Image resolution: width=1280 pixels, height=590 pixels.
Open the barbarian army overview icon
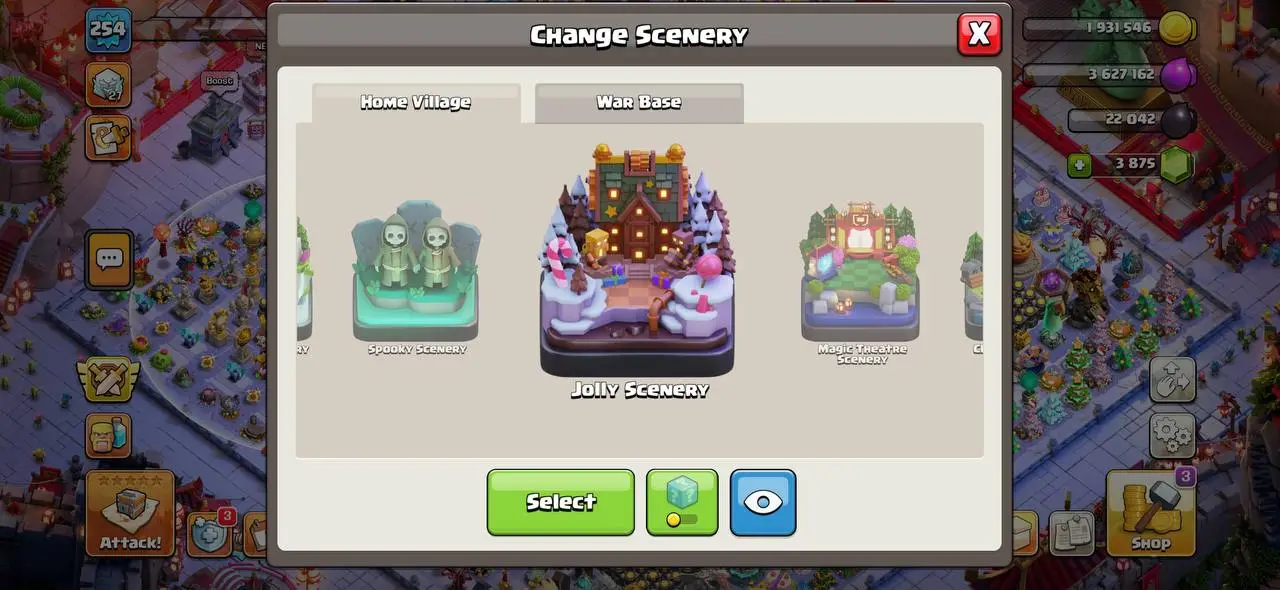(x=108, y=436)
